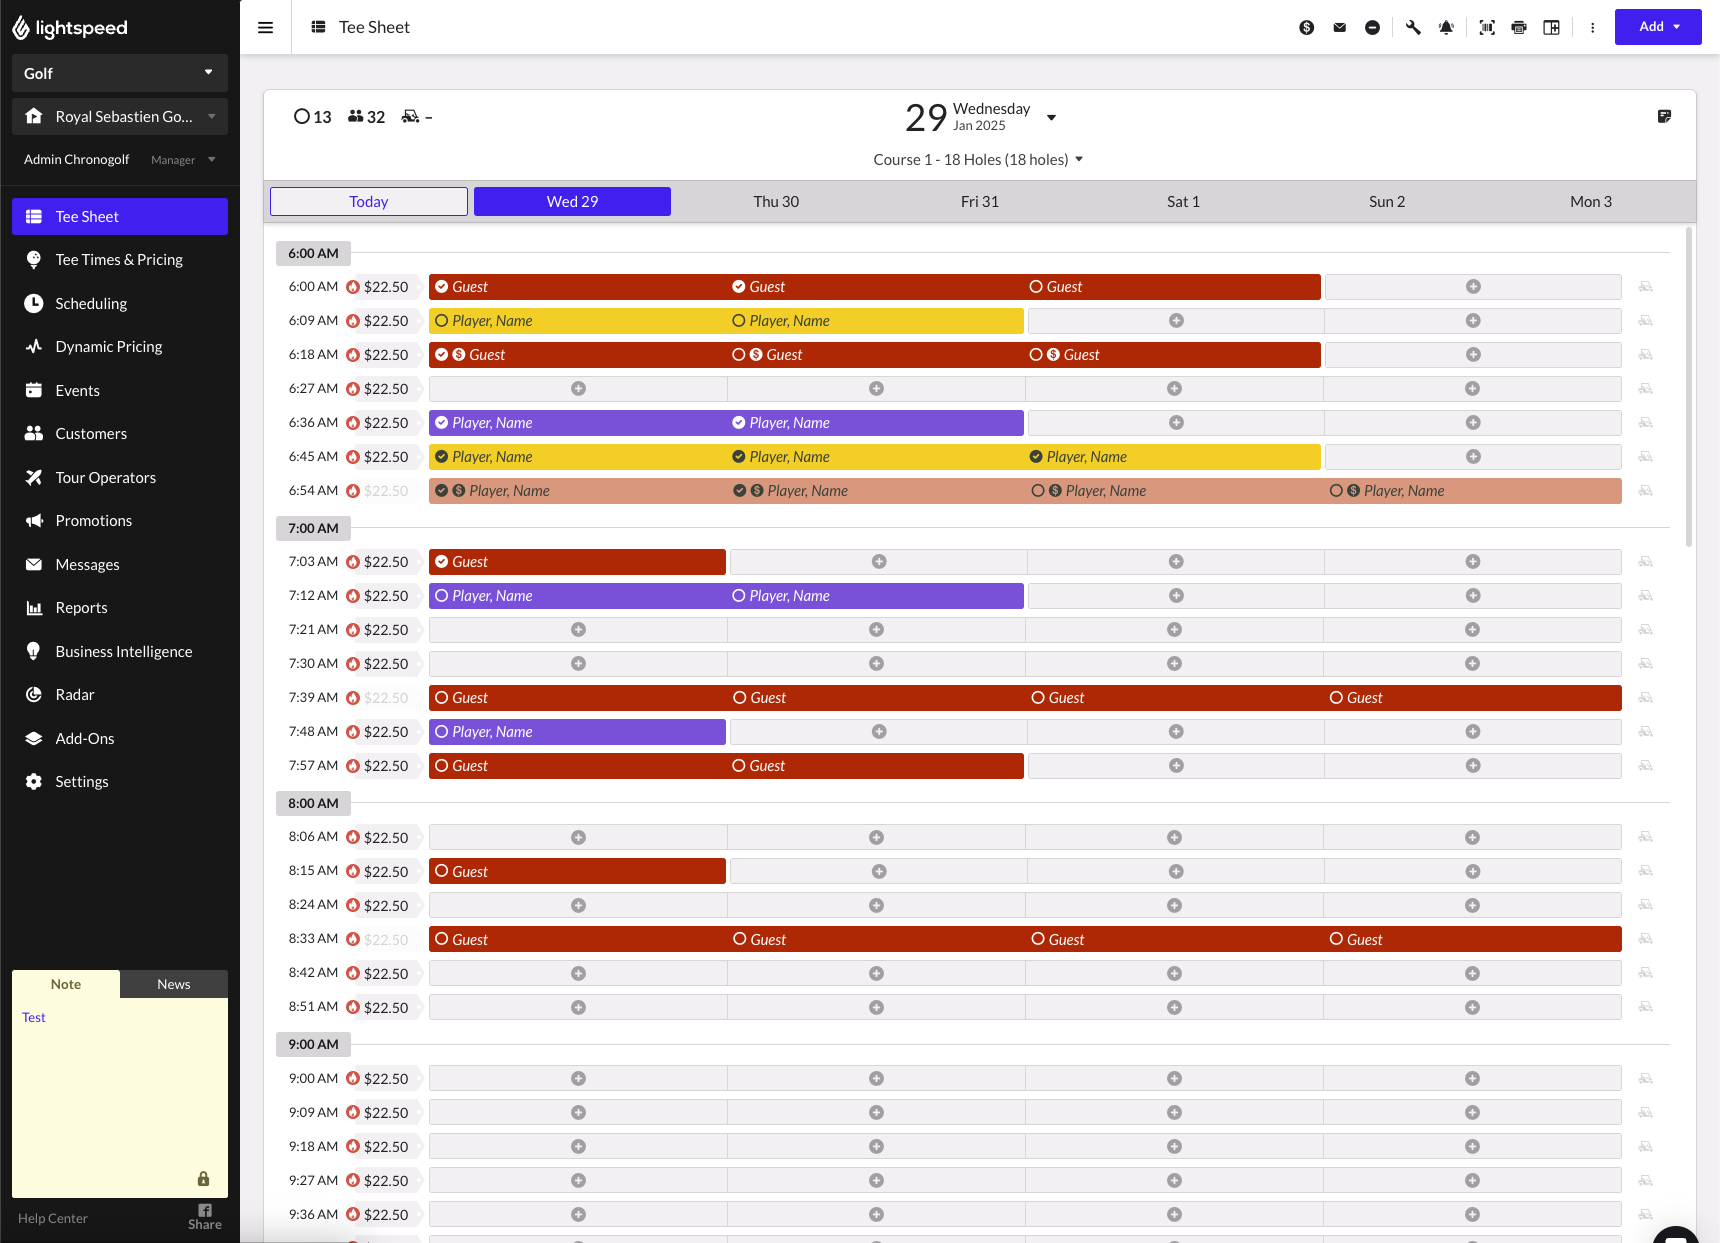Click the dollar sign icon in top toolbar
Screen dimensions: 1720x1243
pos(1306,28)
